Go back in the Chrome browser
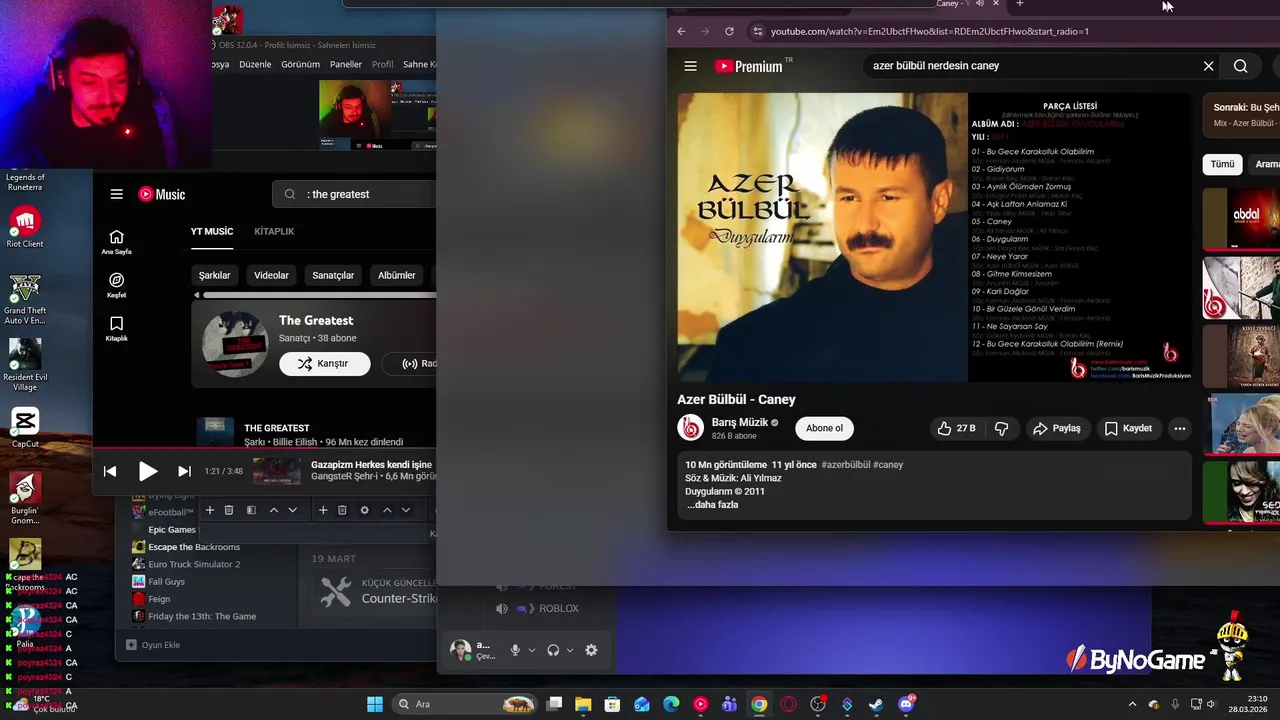Image resolution: width=1280 pixels, height=720 pixels. tap(681, 31)
